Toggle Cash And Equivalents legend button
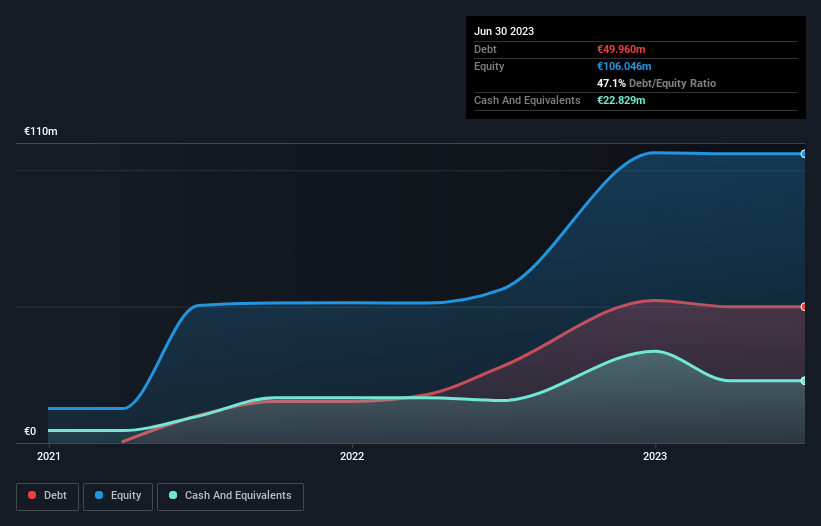The height and width of the screenshot is (526, 821). (230, 496)
